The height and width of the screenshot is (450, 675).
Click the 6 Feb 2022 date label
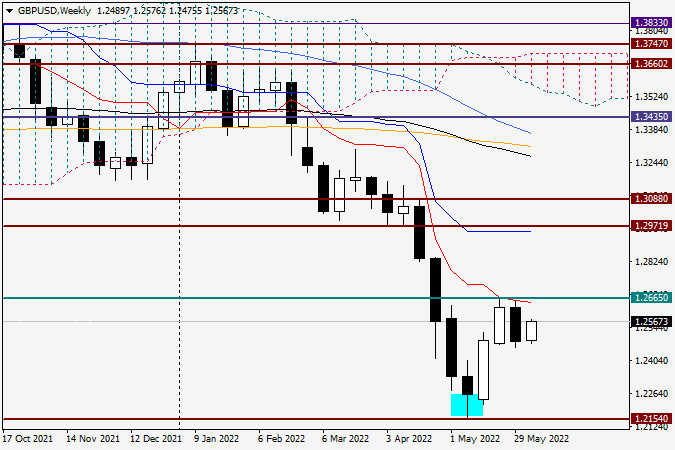pos(281,439)
